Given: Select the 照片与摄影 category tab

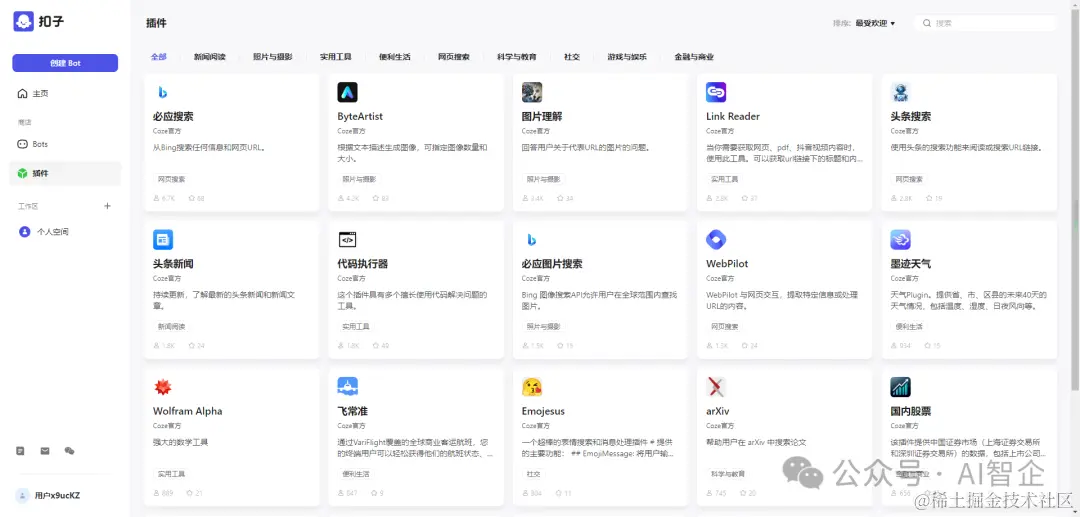Looking at the screenshot, I should click(x=273, y=57).
